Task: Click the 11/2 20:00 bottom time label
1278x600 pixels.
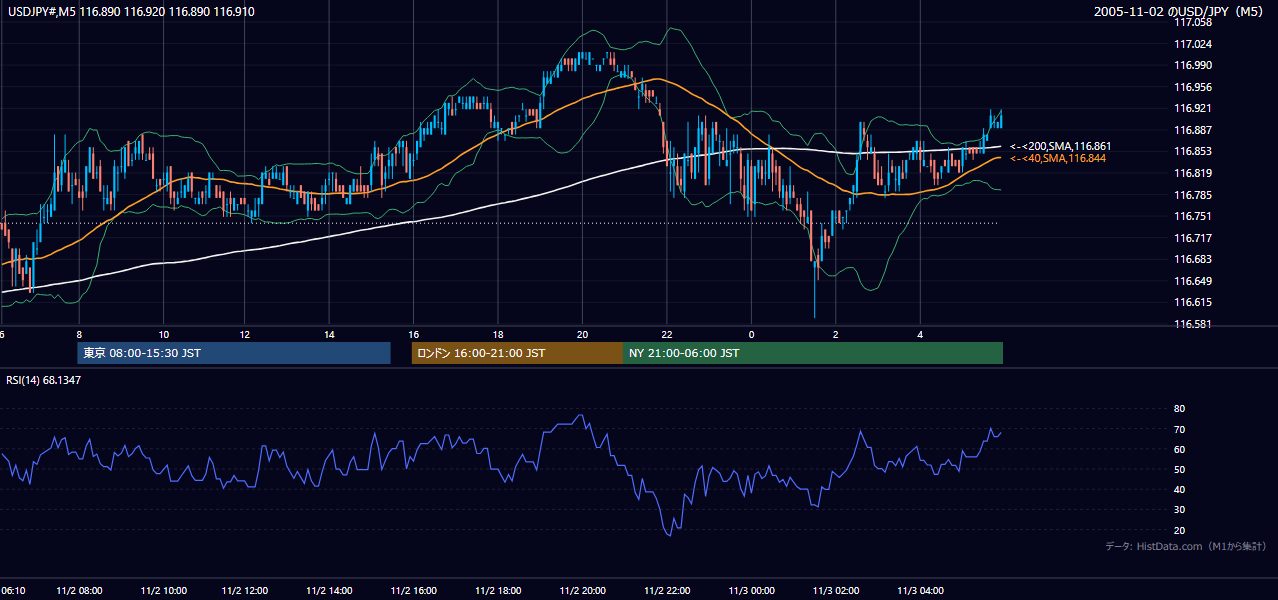Action: [x=582, y=591]
